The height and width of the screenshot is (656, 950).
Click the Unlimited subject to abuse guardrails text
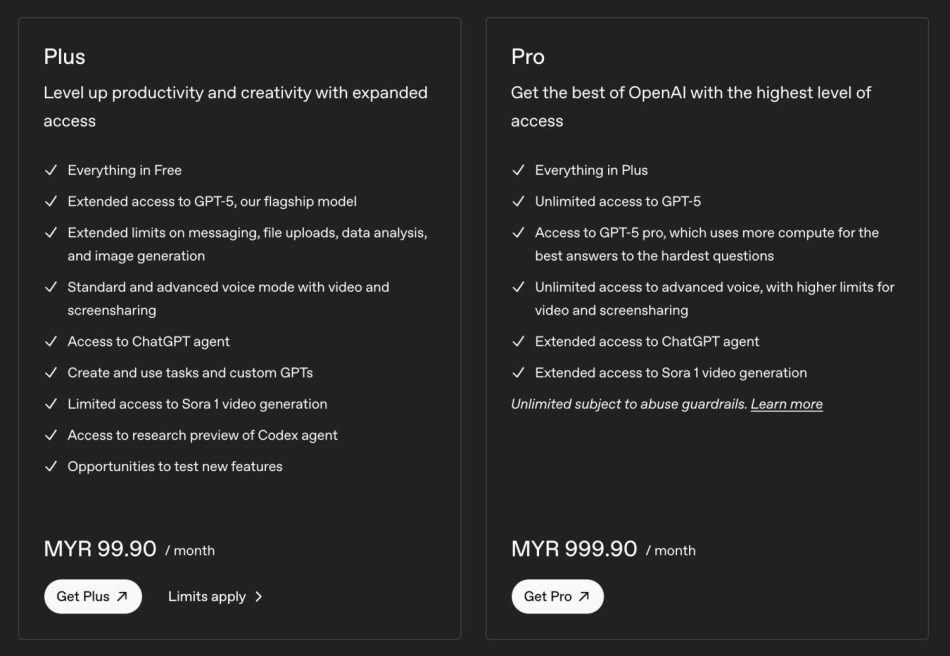(628, 403)
